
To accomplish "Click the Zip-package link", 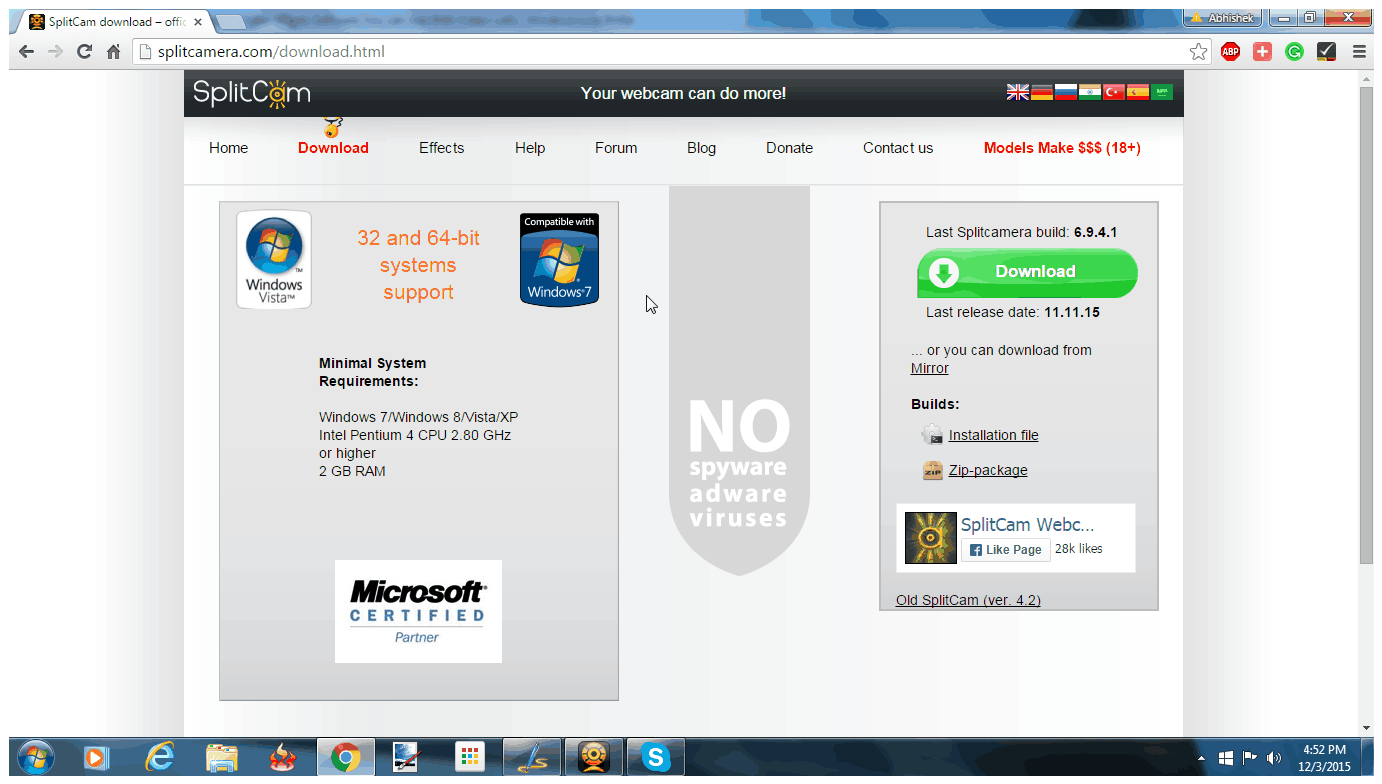I will 988,470.
